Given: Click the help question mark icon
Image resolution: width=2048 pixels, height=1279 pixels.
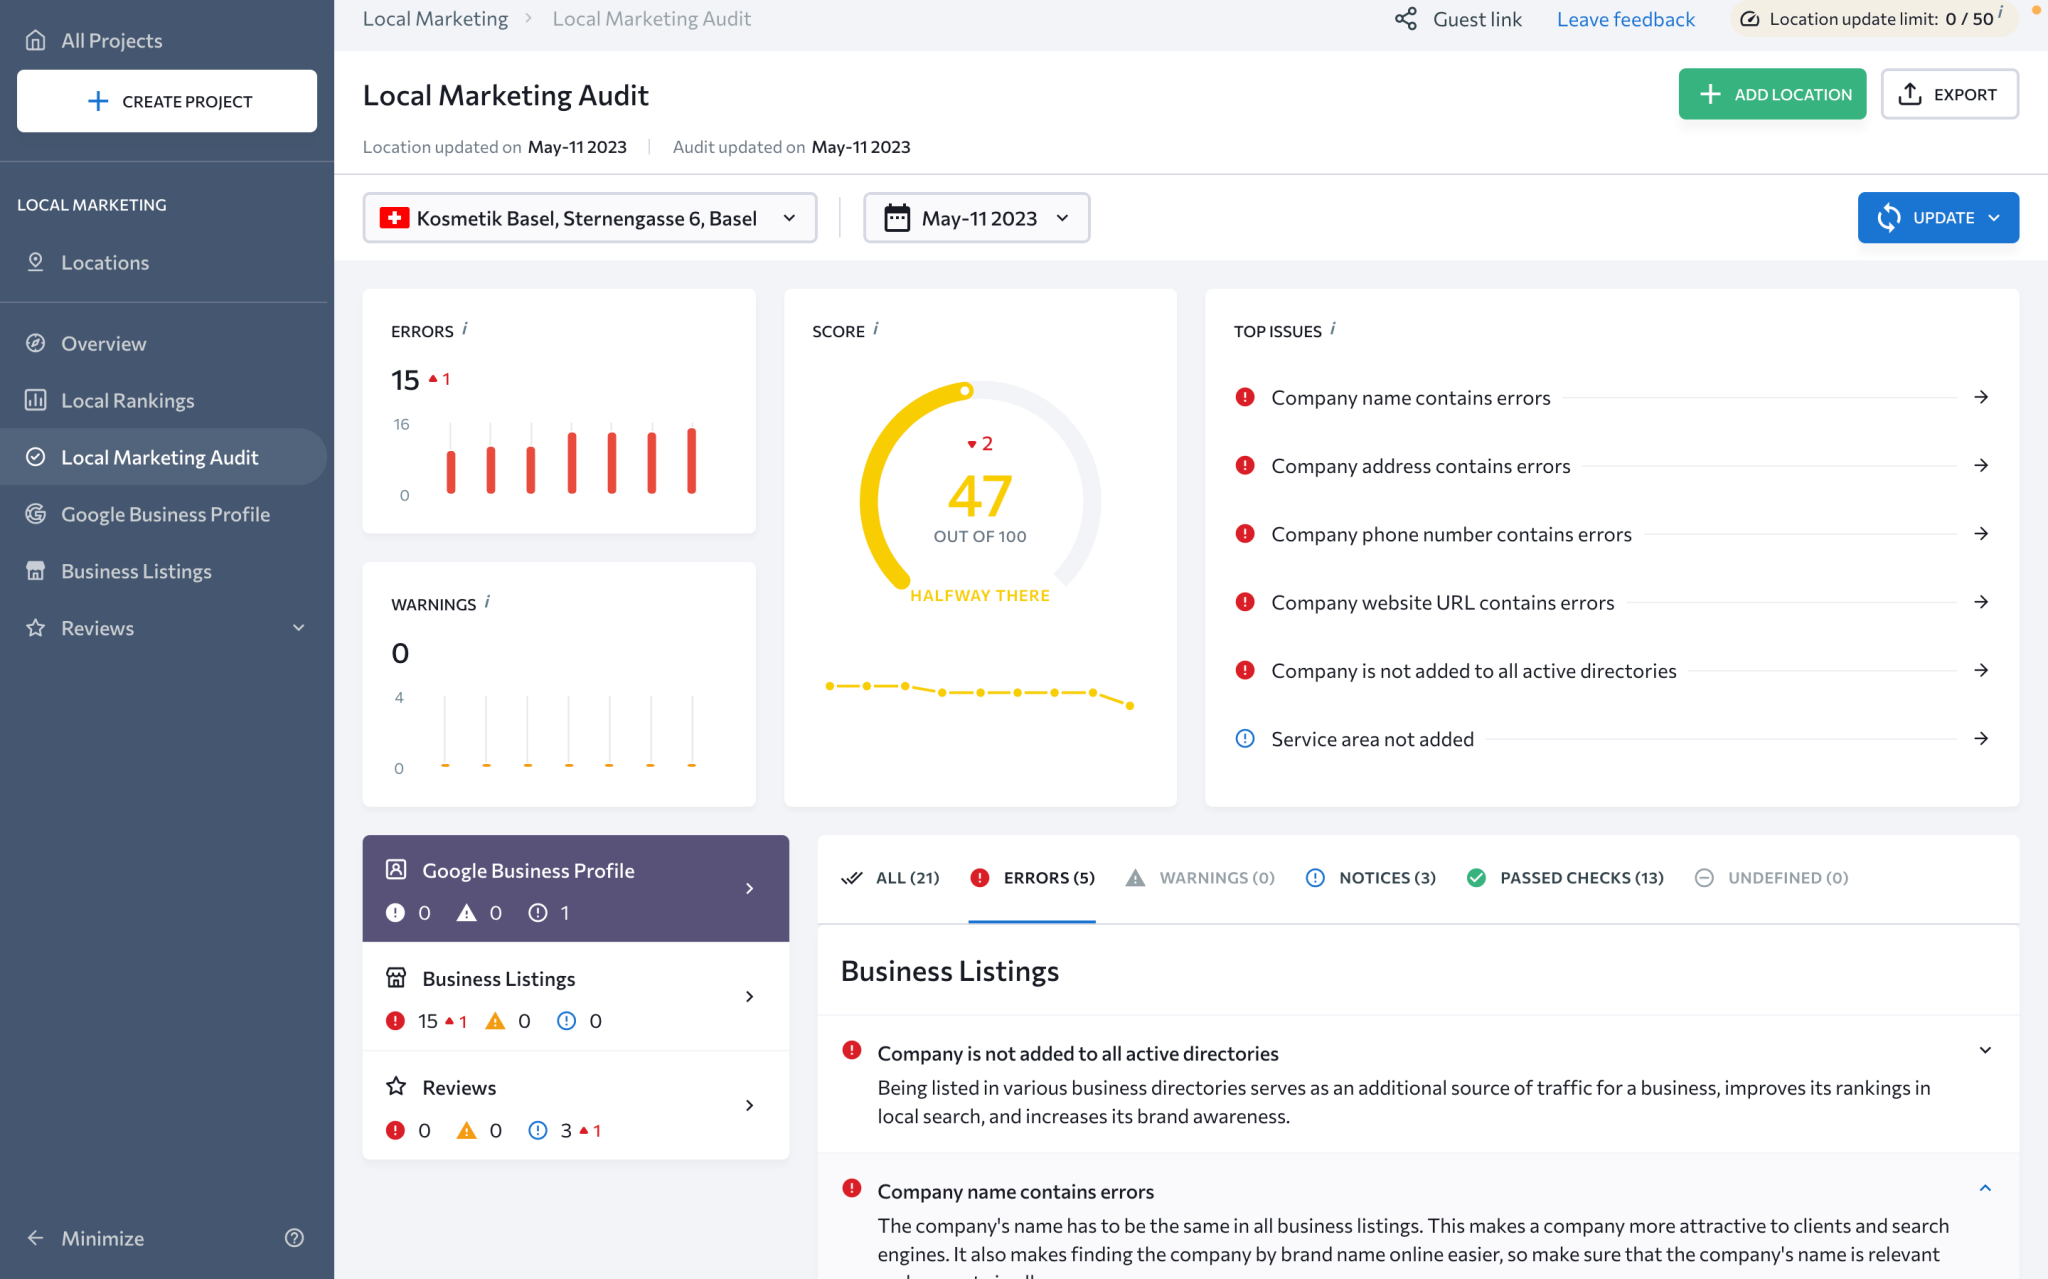Looking at the screenshot, I should tap(294, 1238).
